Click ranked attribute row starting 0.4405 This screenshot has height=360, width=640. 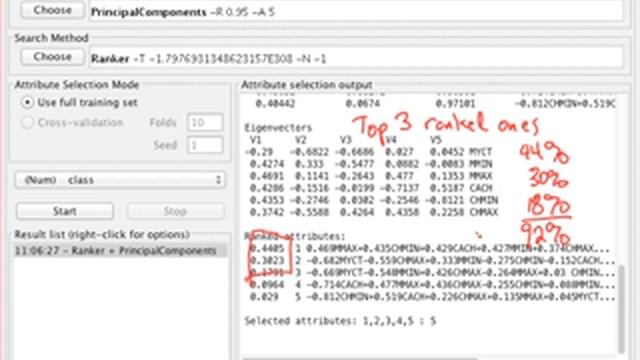point(429,248)
